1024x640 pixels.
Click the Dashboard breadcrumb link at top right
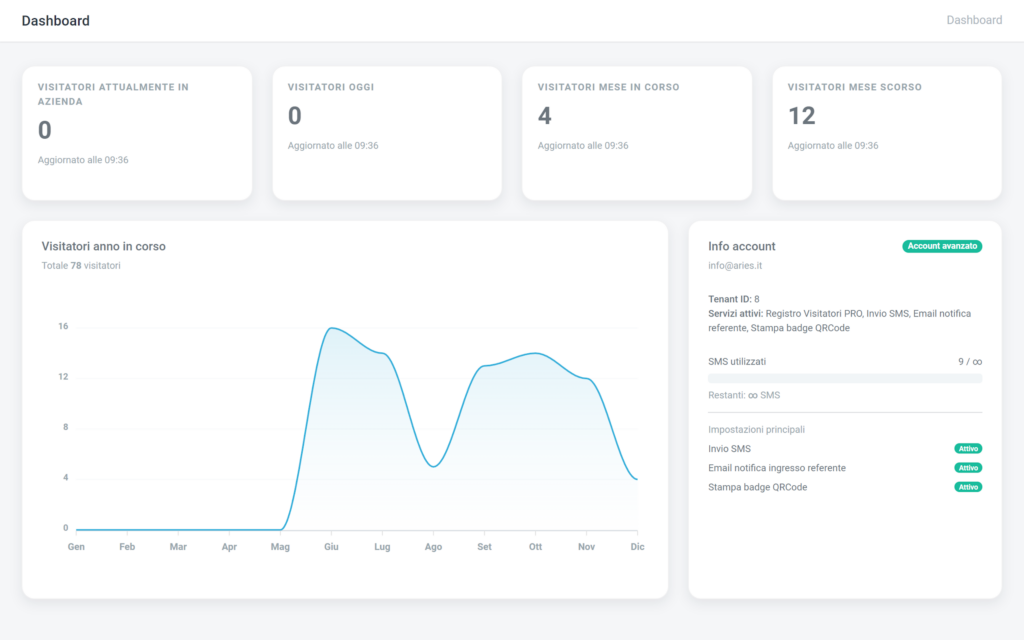(x=973, y=20)
